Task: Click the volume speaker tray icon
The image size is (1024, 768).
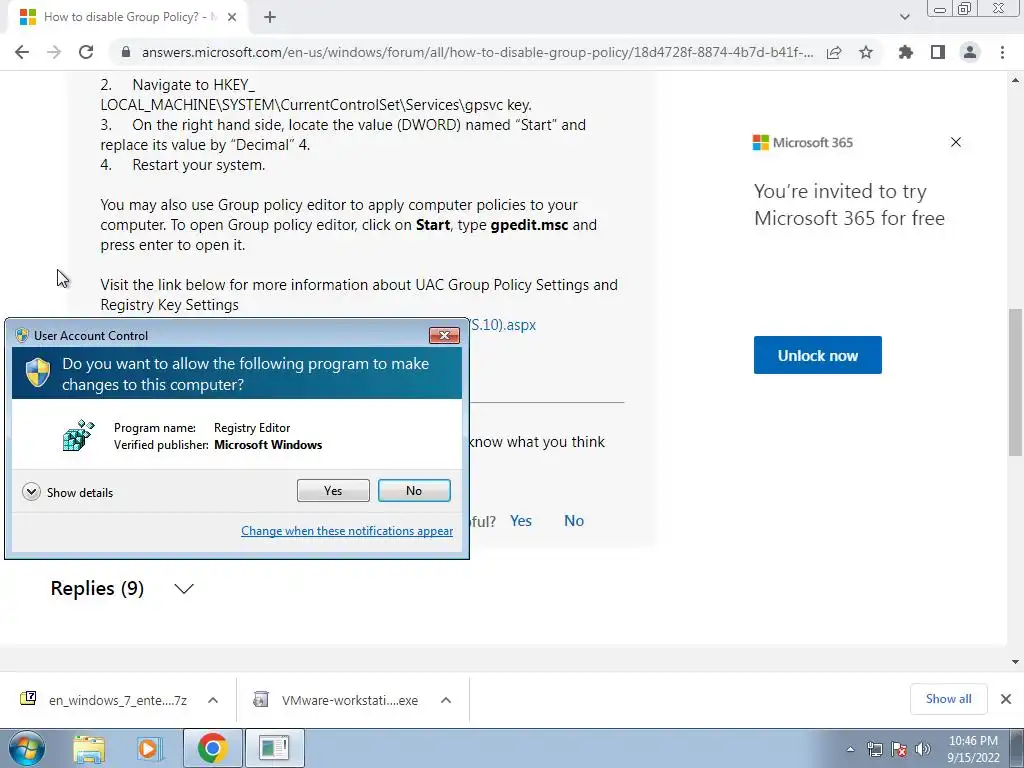Action: coord(923,749)
